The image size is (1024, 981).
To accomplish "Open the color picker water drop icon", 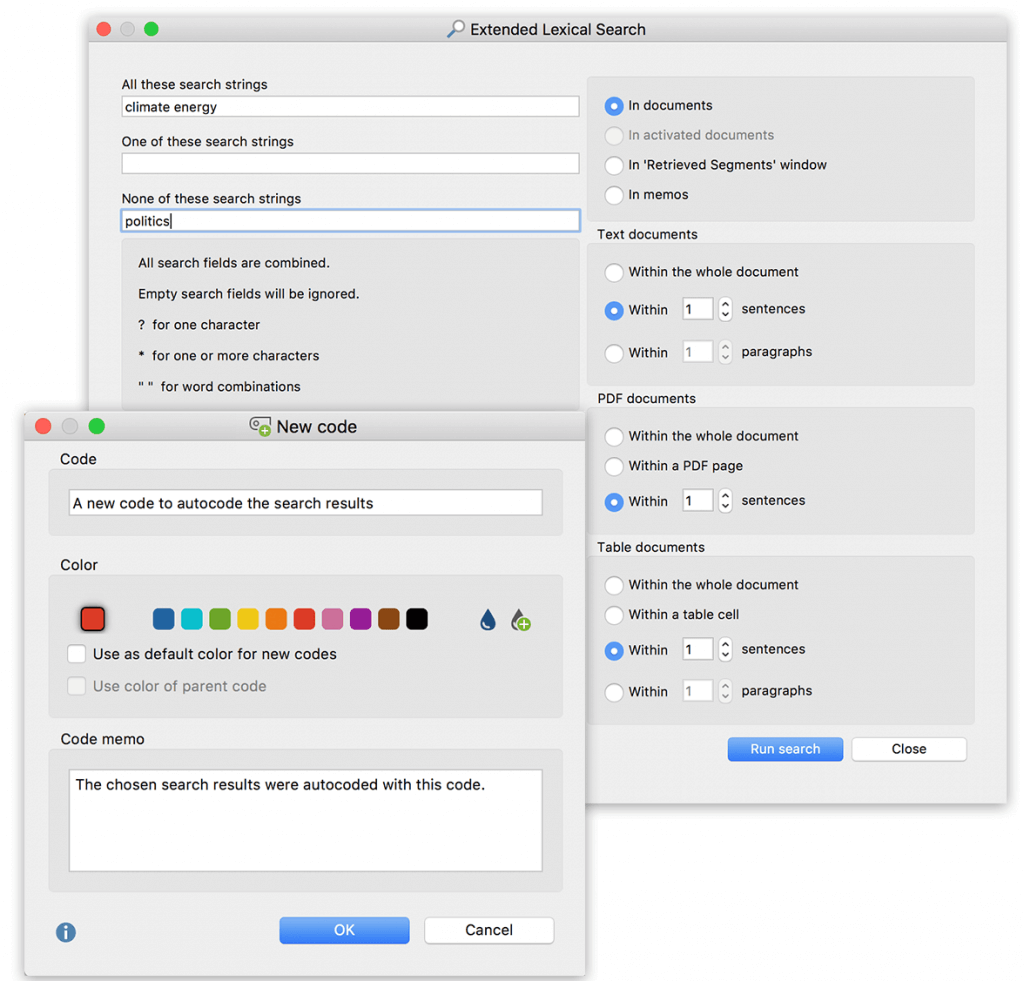I will pos(487,620).
